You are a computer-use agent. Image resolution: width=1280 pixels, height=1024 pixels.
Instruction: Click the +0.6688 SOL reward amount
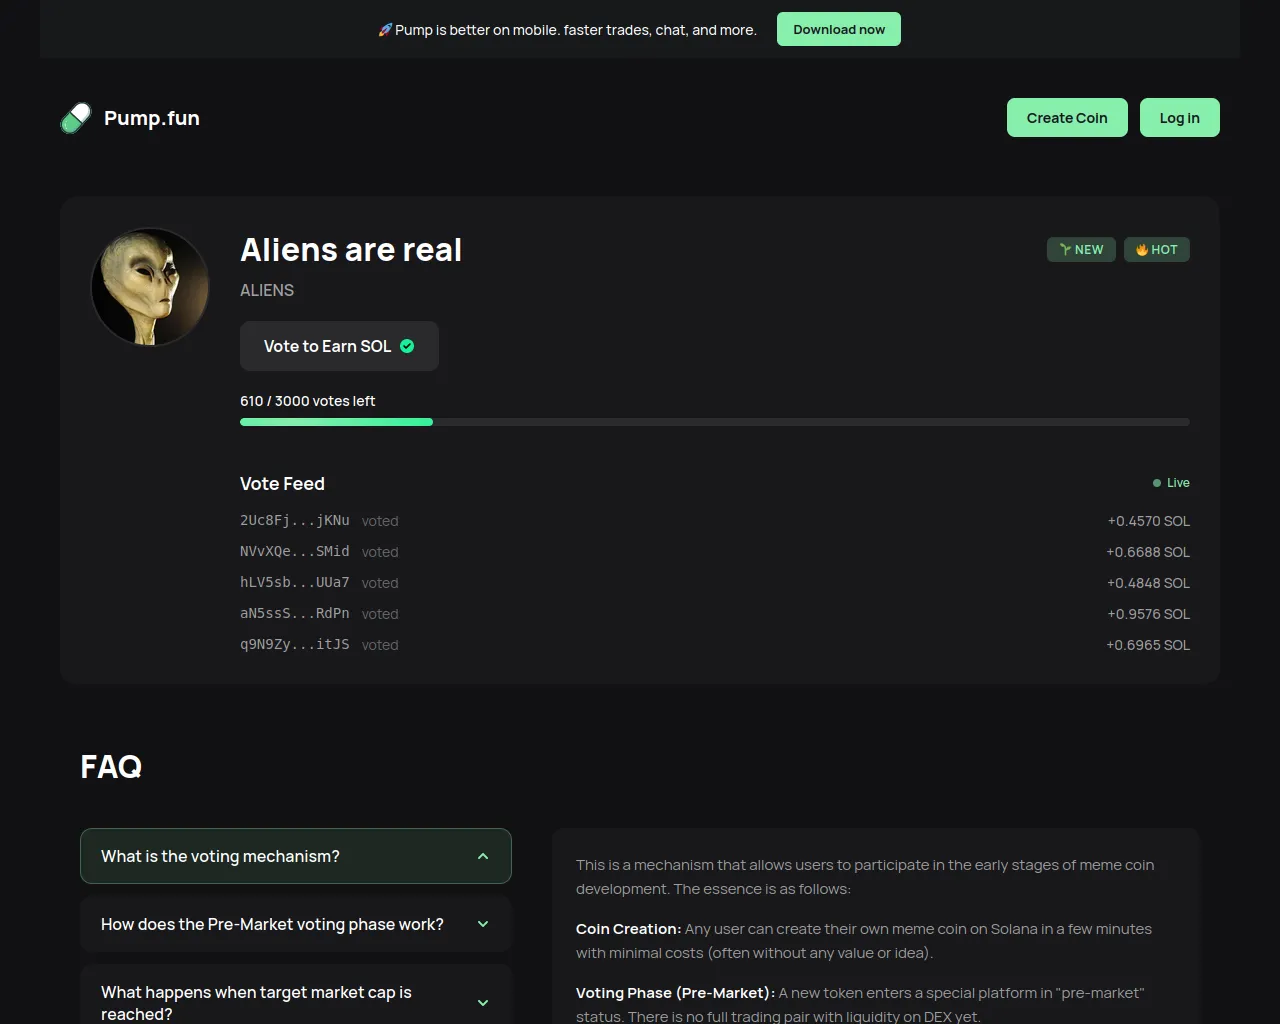1148,552
